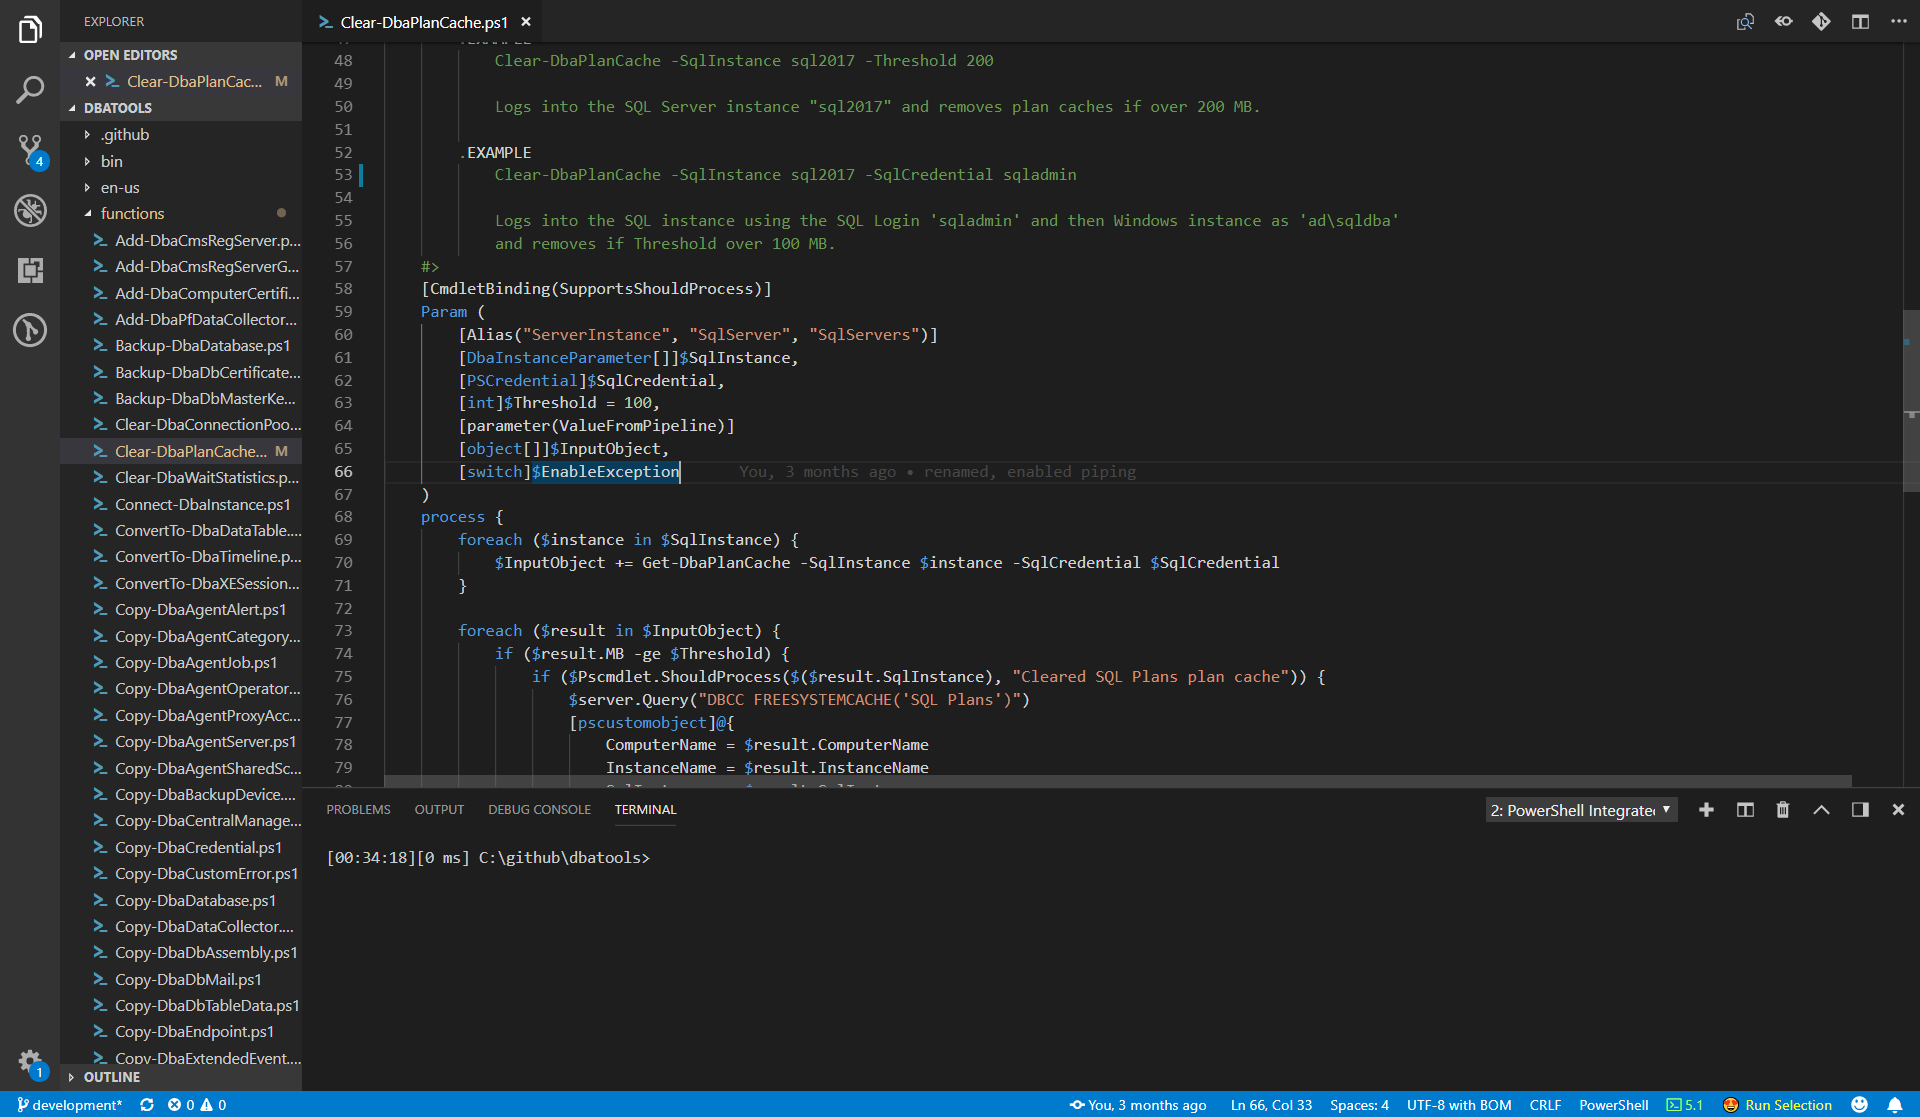Click UTF-8 with BOM encoding in status bar
Viewport: 1920px width, 1117px height.
tap(1459, 1105)
